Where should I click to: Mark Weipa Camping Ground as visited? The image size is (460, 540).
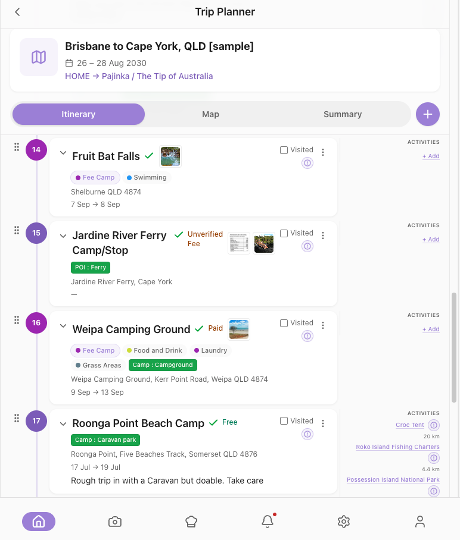[284, 323]
